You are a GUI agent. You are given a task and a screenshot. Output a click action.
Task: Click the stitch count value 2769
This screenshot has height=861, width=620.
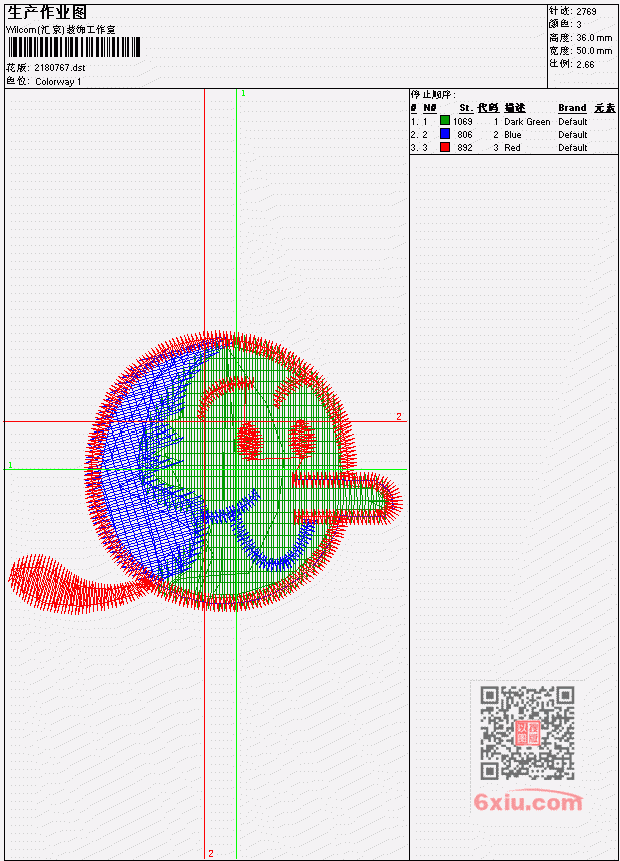point(586,12)
